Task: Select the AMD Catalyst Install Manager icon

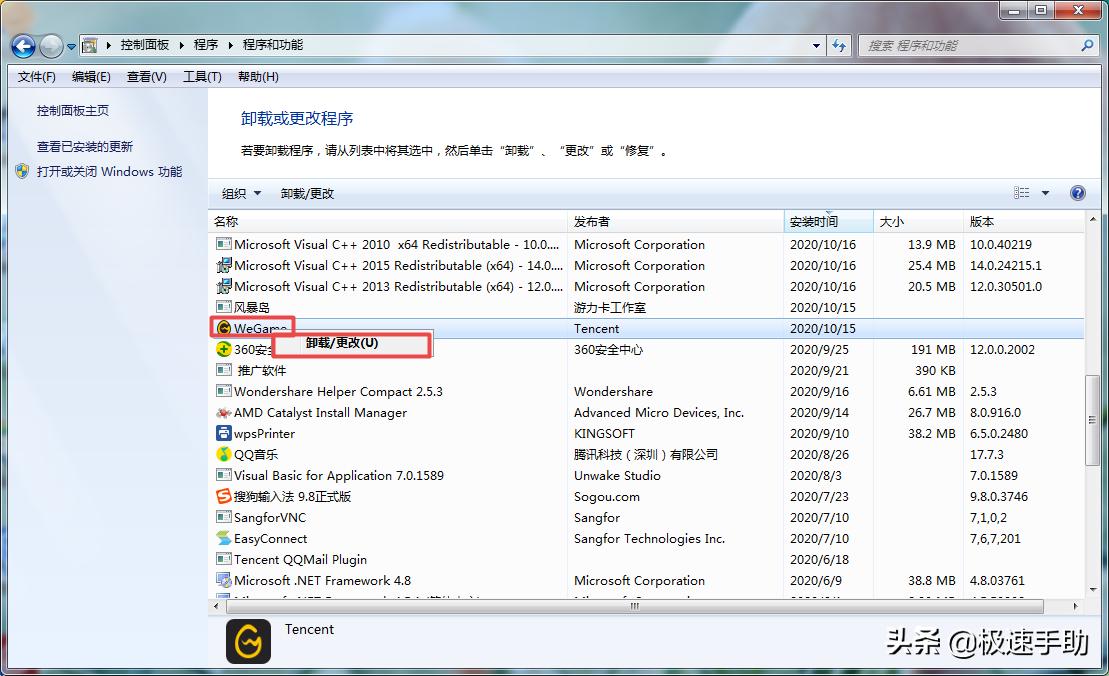Action: coord(222,412)
